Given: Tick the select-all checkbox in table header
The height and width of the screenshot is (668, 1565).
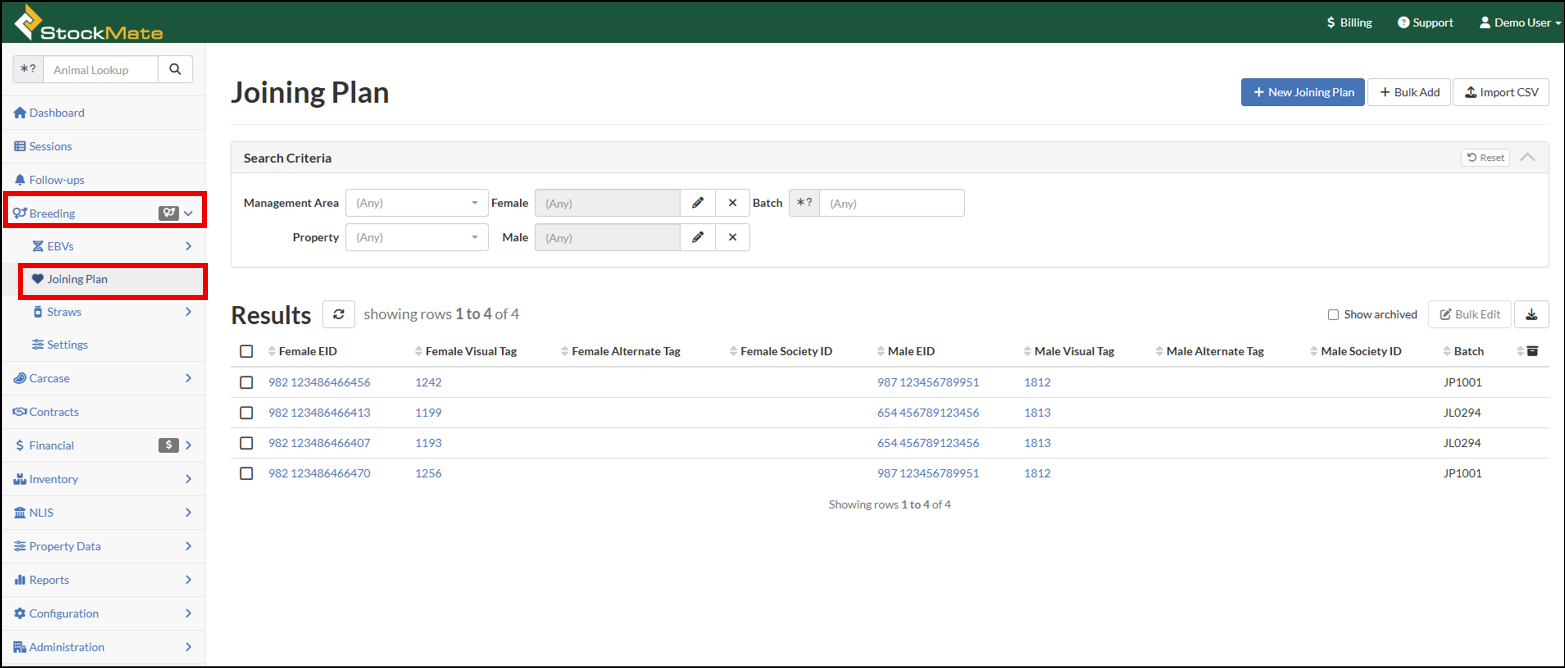Looking at the screenshot, I should pos(247,351).
